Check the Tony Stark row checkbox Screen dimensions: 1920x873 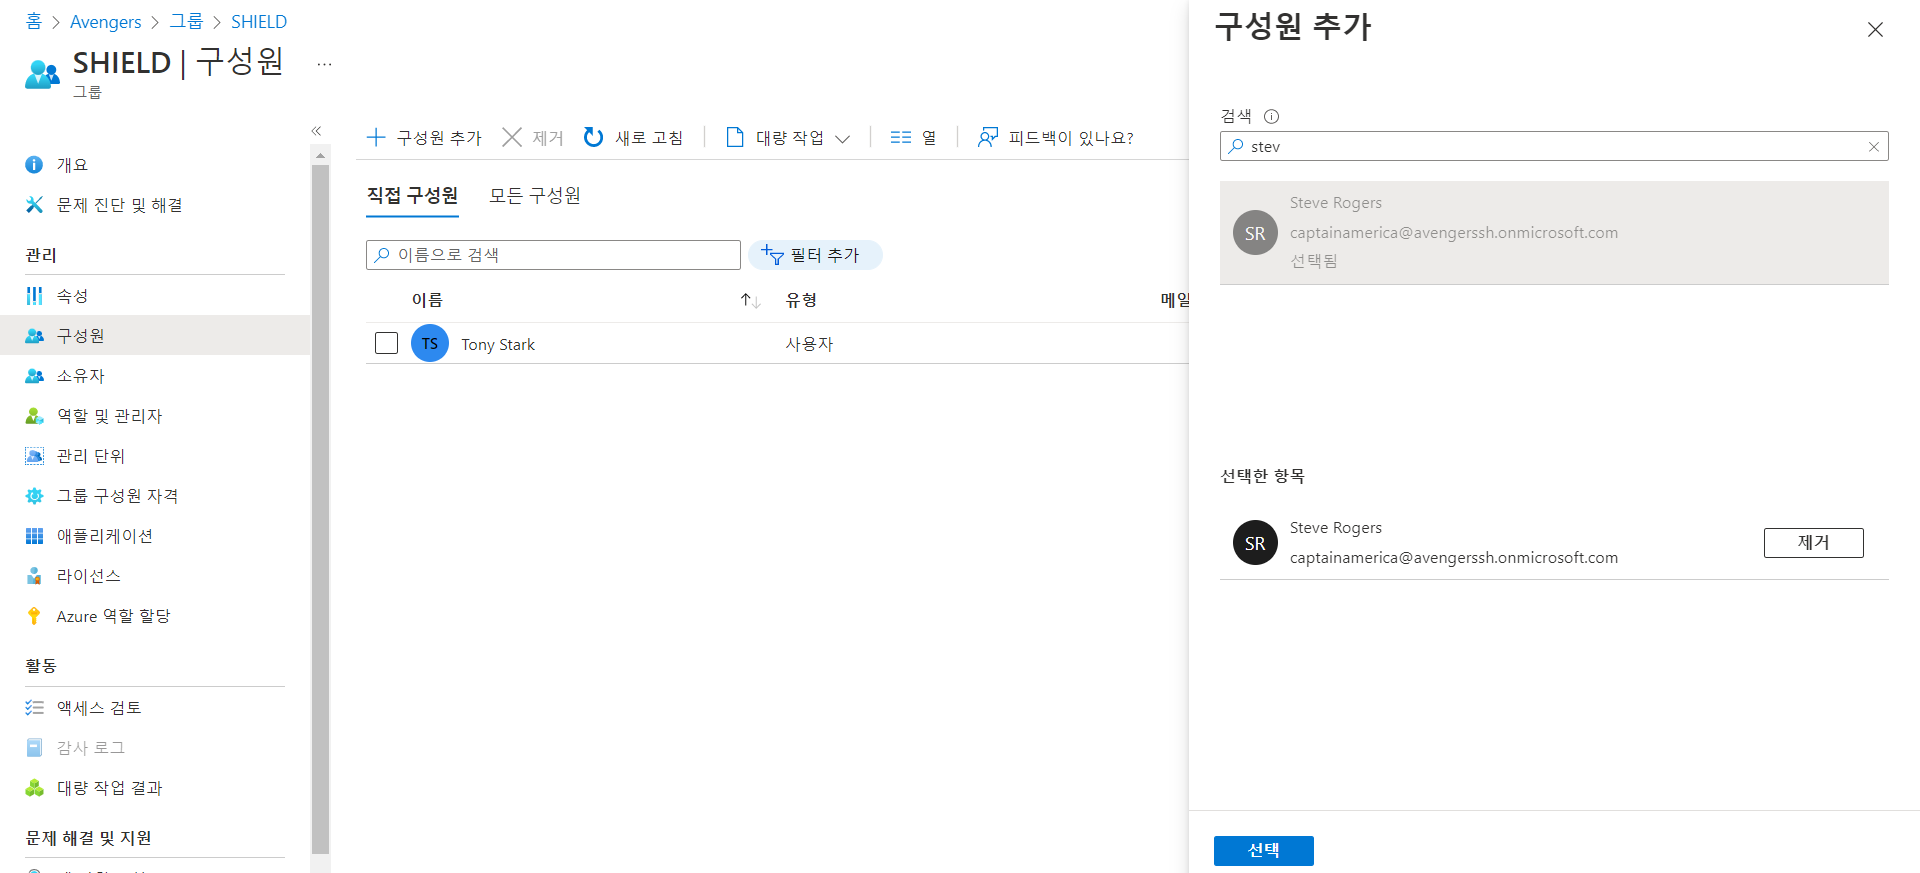coord(386,343)
